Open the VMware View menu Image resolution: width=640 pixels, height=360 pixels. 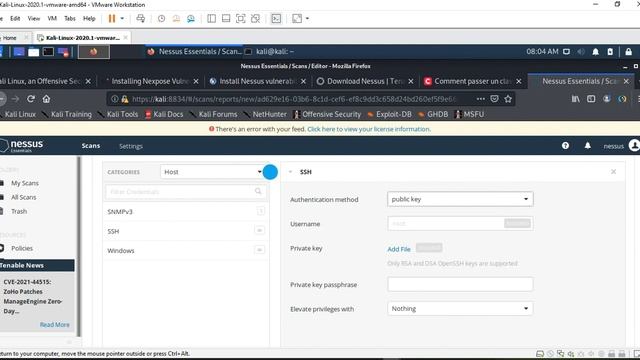coord(34,18)
